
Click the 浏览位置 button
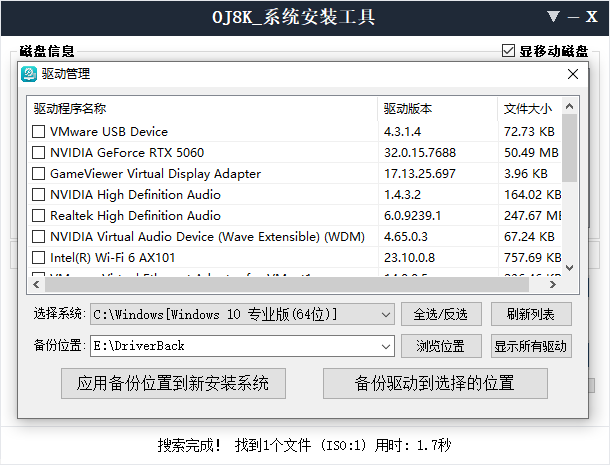point(441,346)
